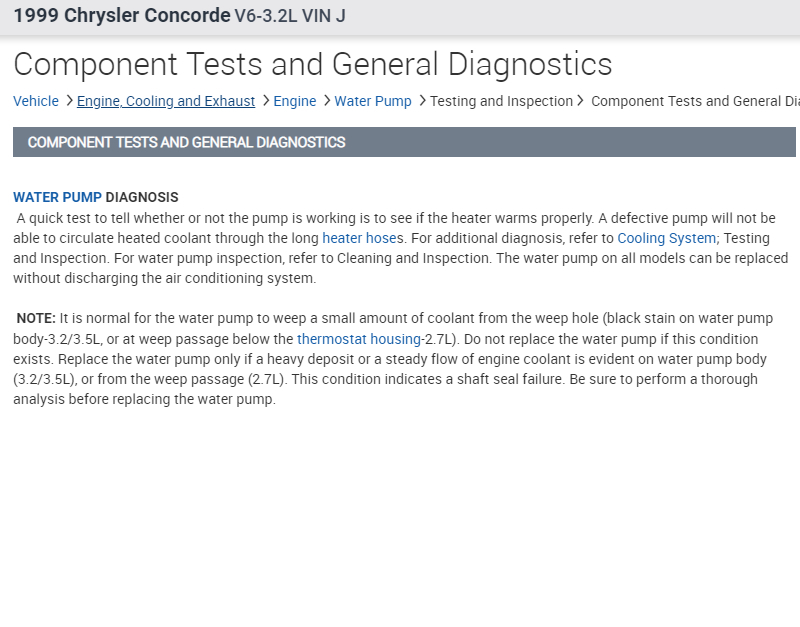Follow the thermostat housing link
Screen dimensions: 800x627
pos(359,339)
